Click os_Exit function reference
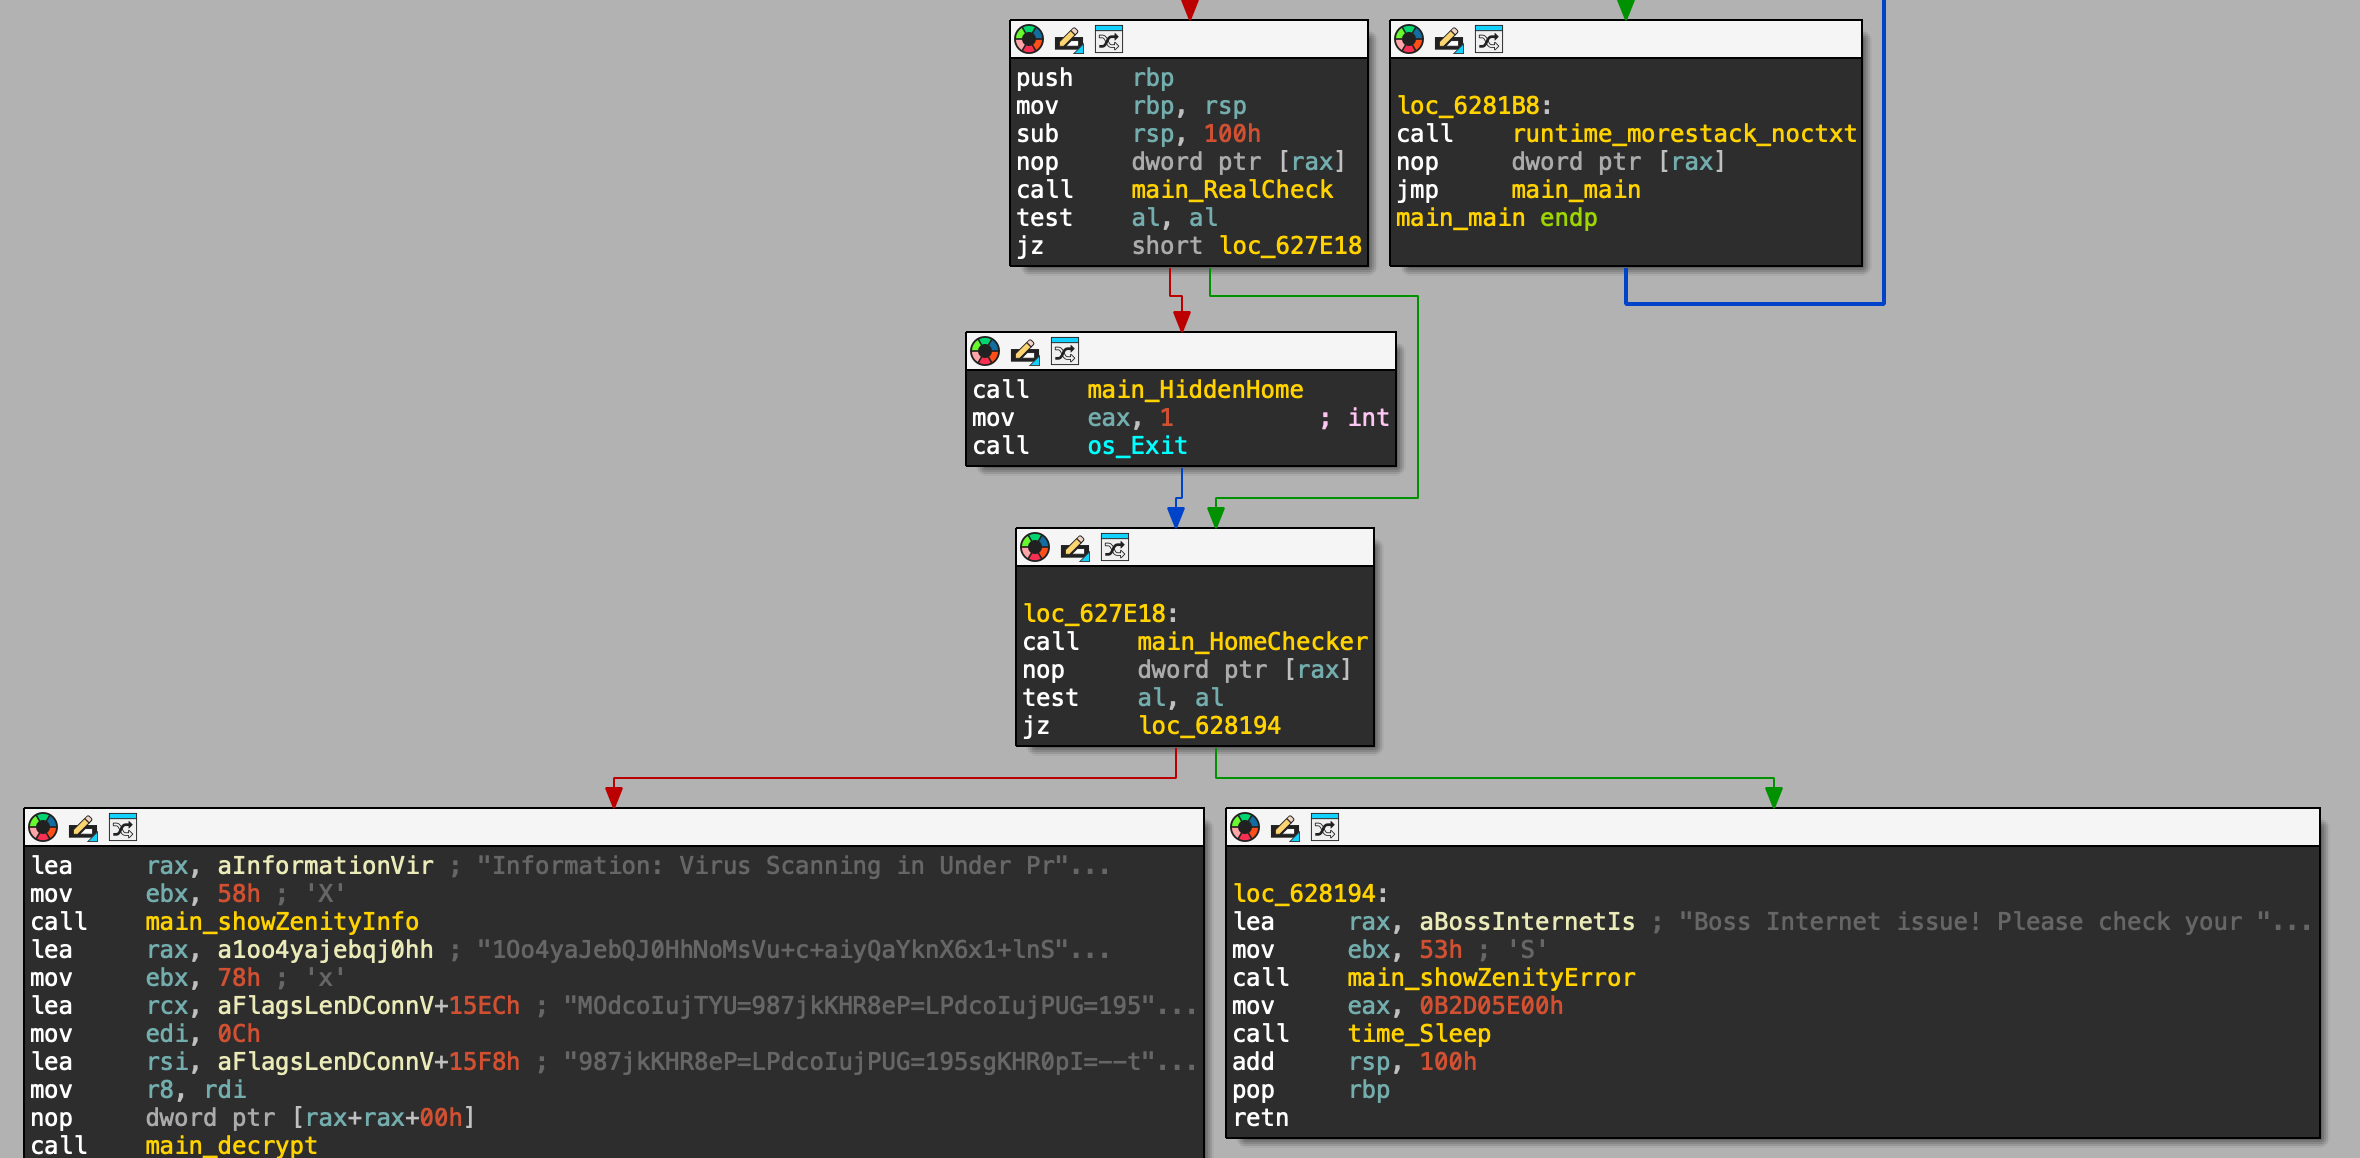The height and width of the screenshot is (1158, 2360). pos(1137,446)
